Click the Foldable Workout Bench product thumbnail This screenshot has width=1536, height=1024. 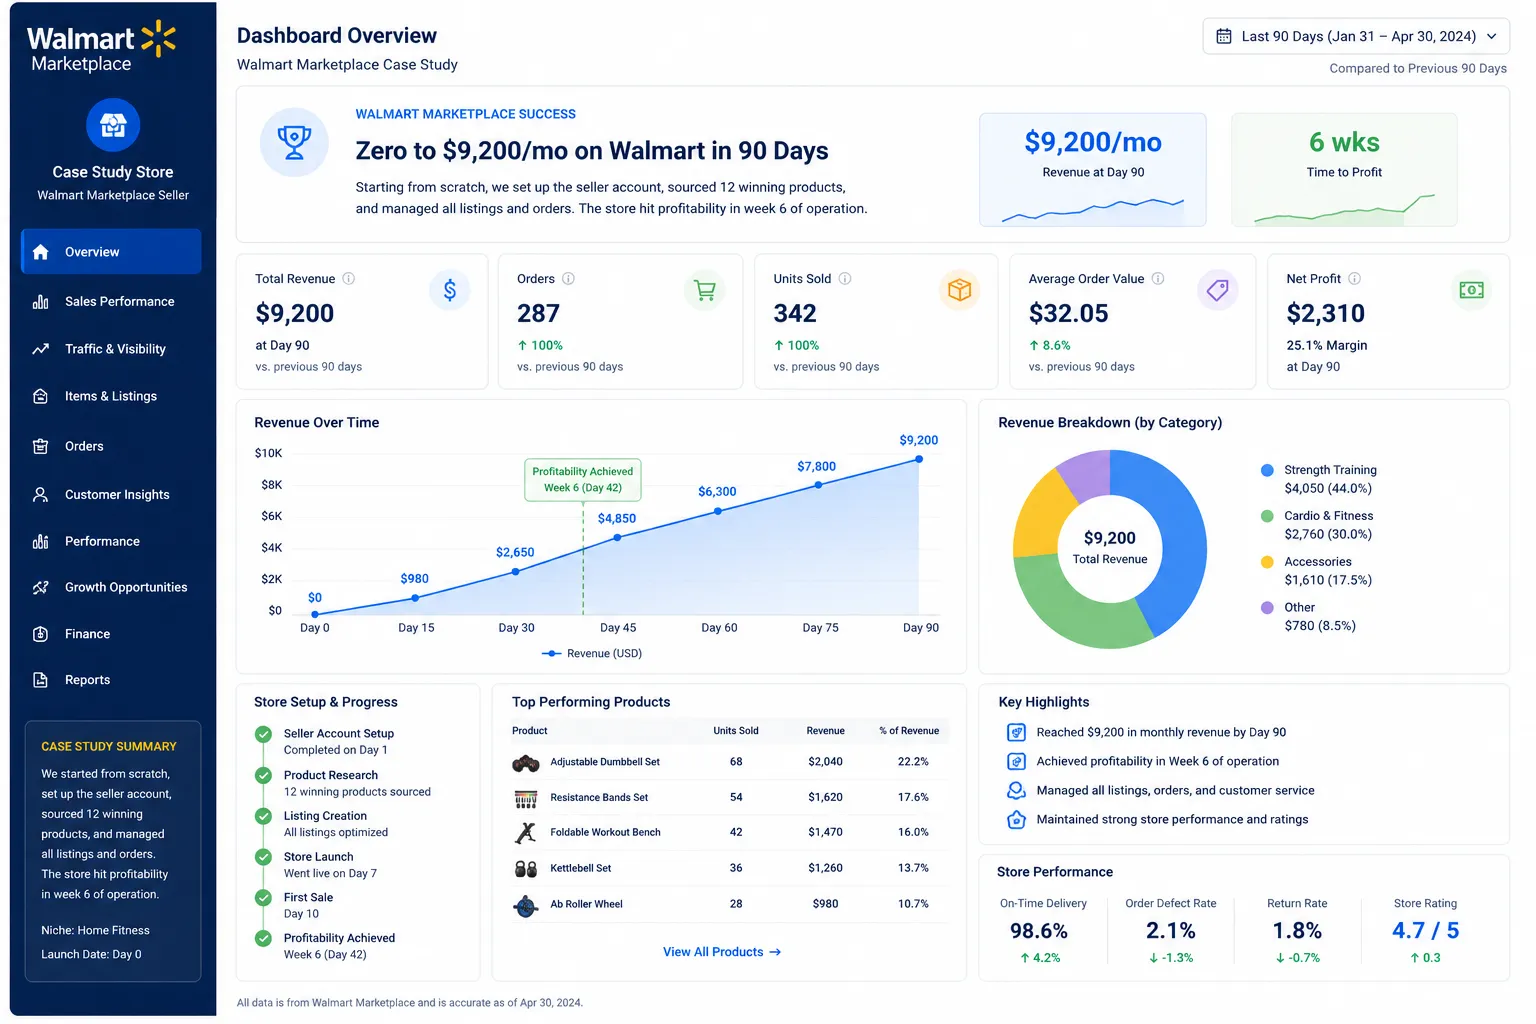click(x=526, y=833)
